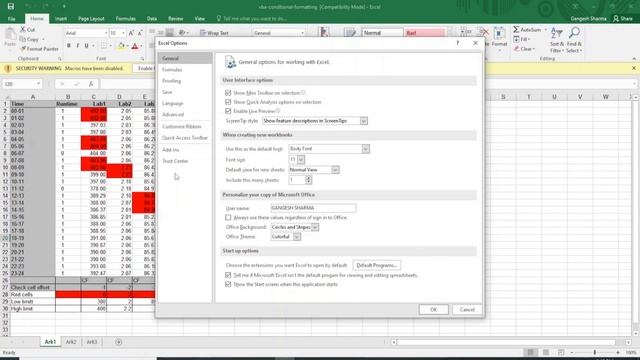Image resolution: width=640 pixels, height=360 pixels.
Task: Add a new sheet with plus icon
Action: 118,342
